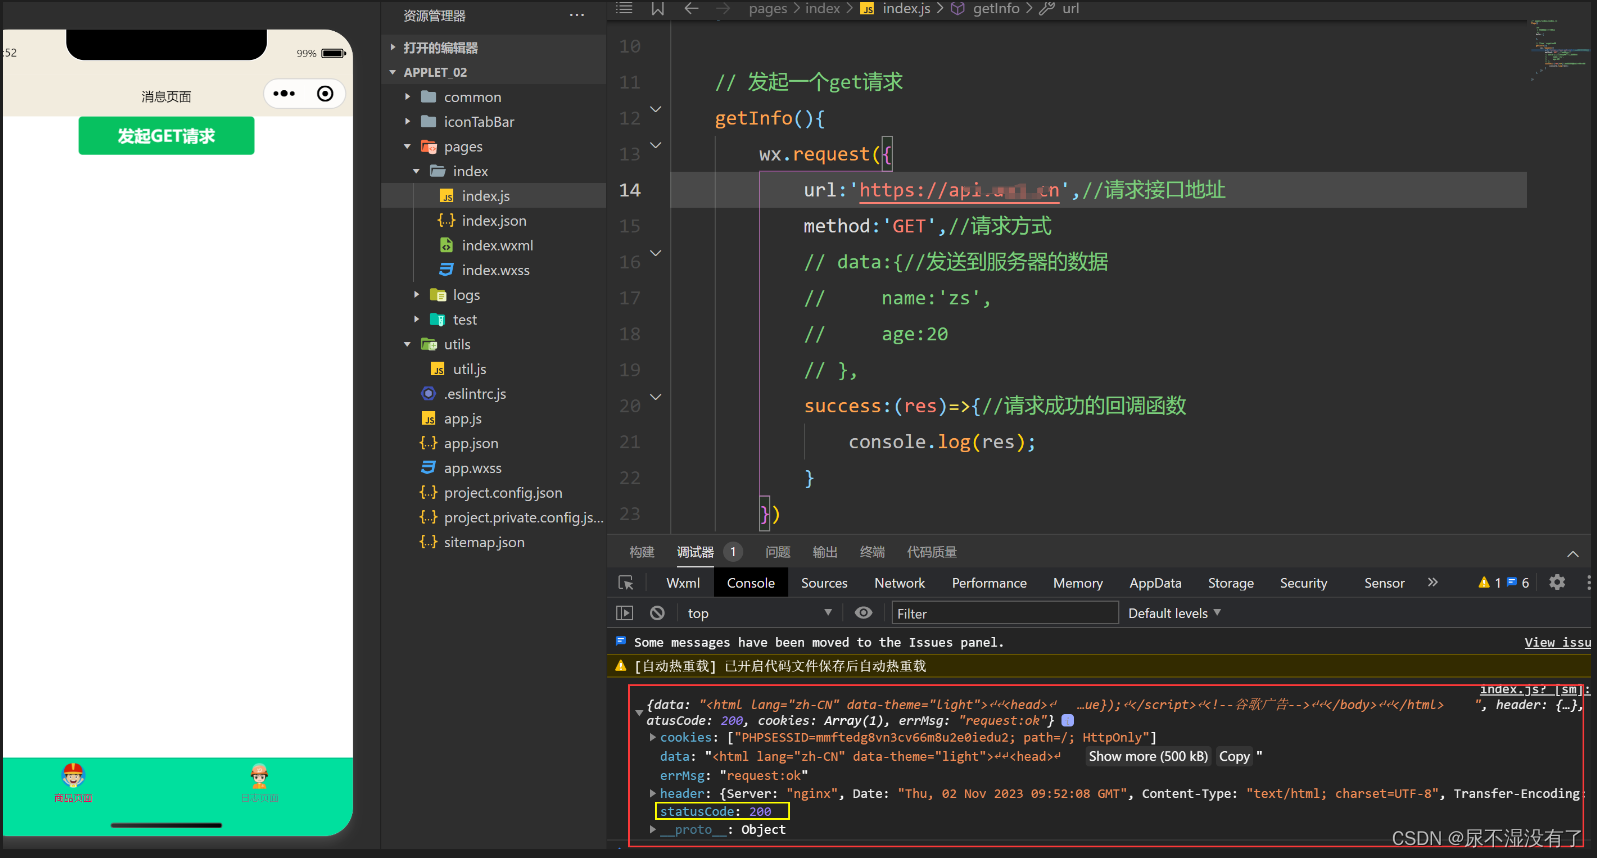
Task: Click the editor bookmark icon
Action: pos(657,8)
